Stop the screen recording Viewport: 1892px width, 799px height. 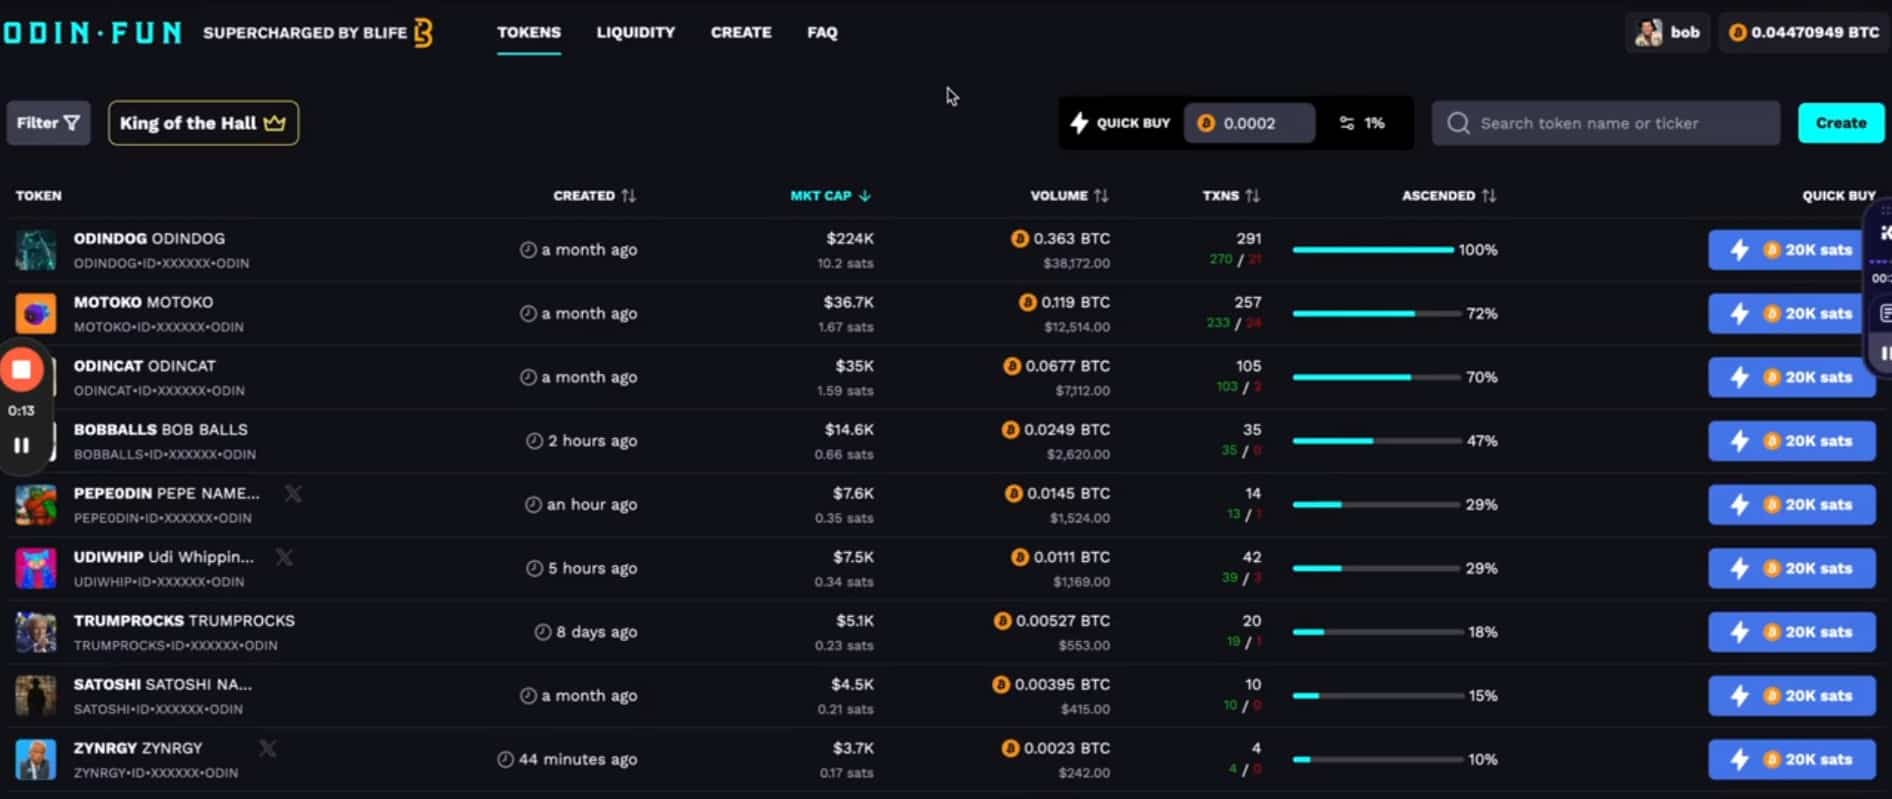[21, 370]
